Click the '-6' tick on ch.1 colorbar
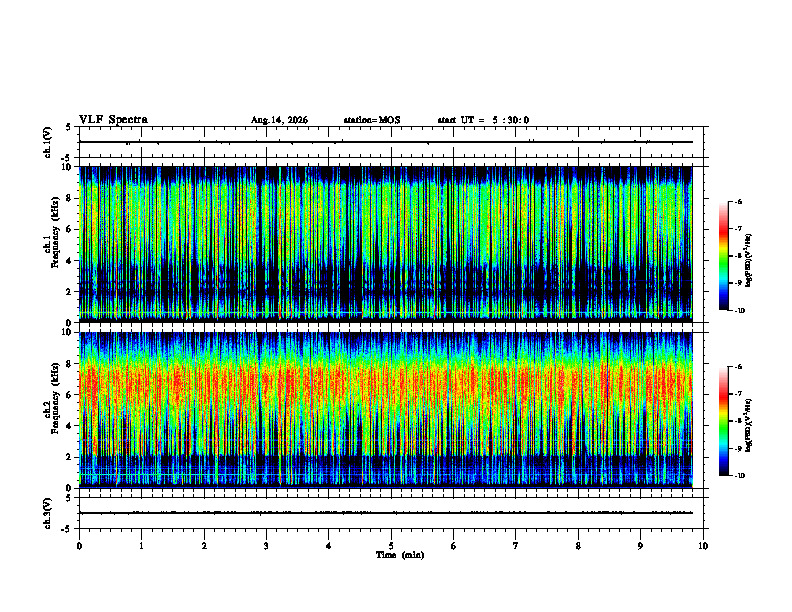Screen dimensions: 792x612 tap(737, 201)
